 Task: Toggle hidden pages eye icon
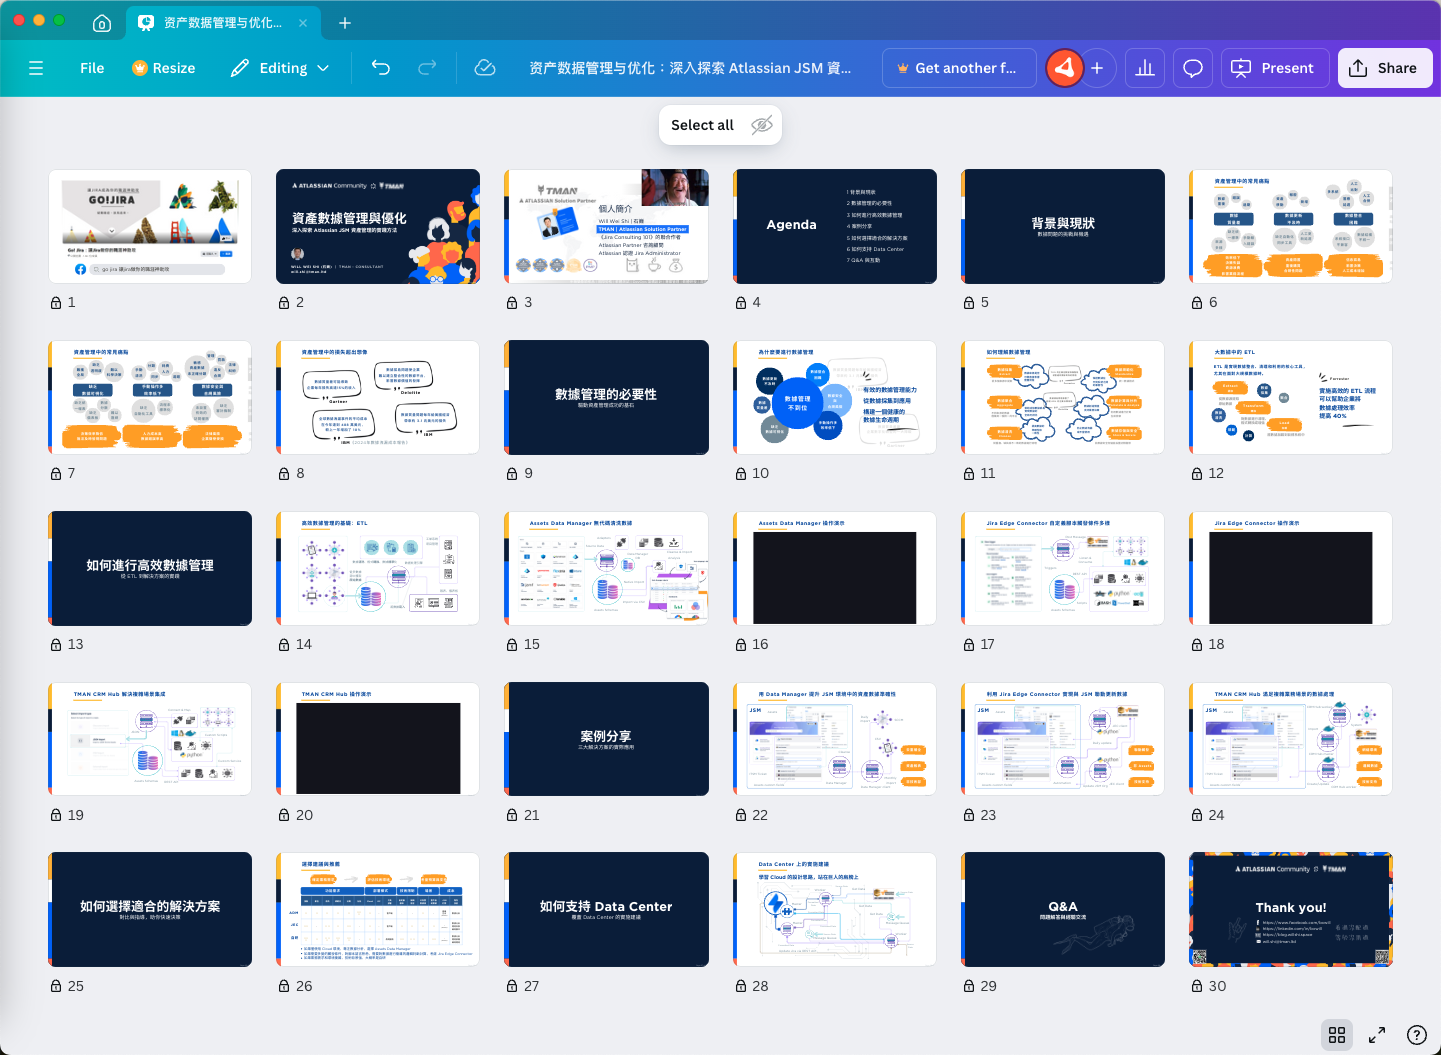tap(762, 125)
